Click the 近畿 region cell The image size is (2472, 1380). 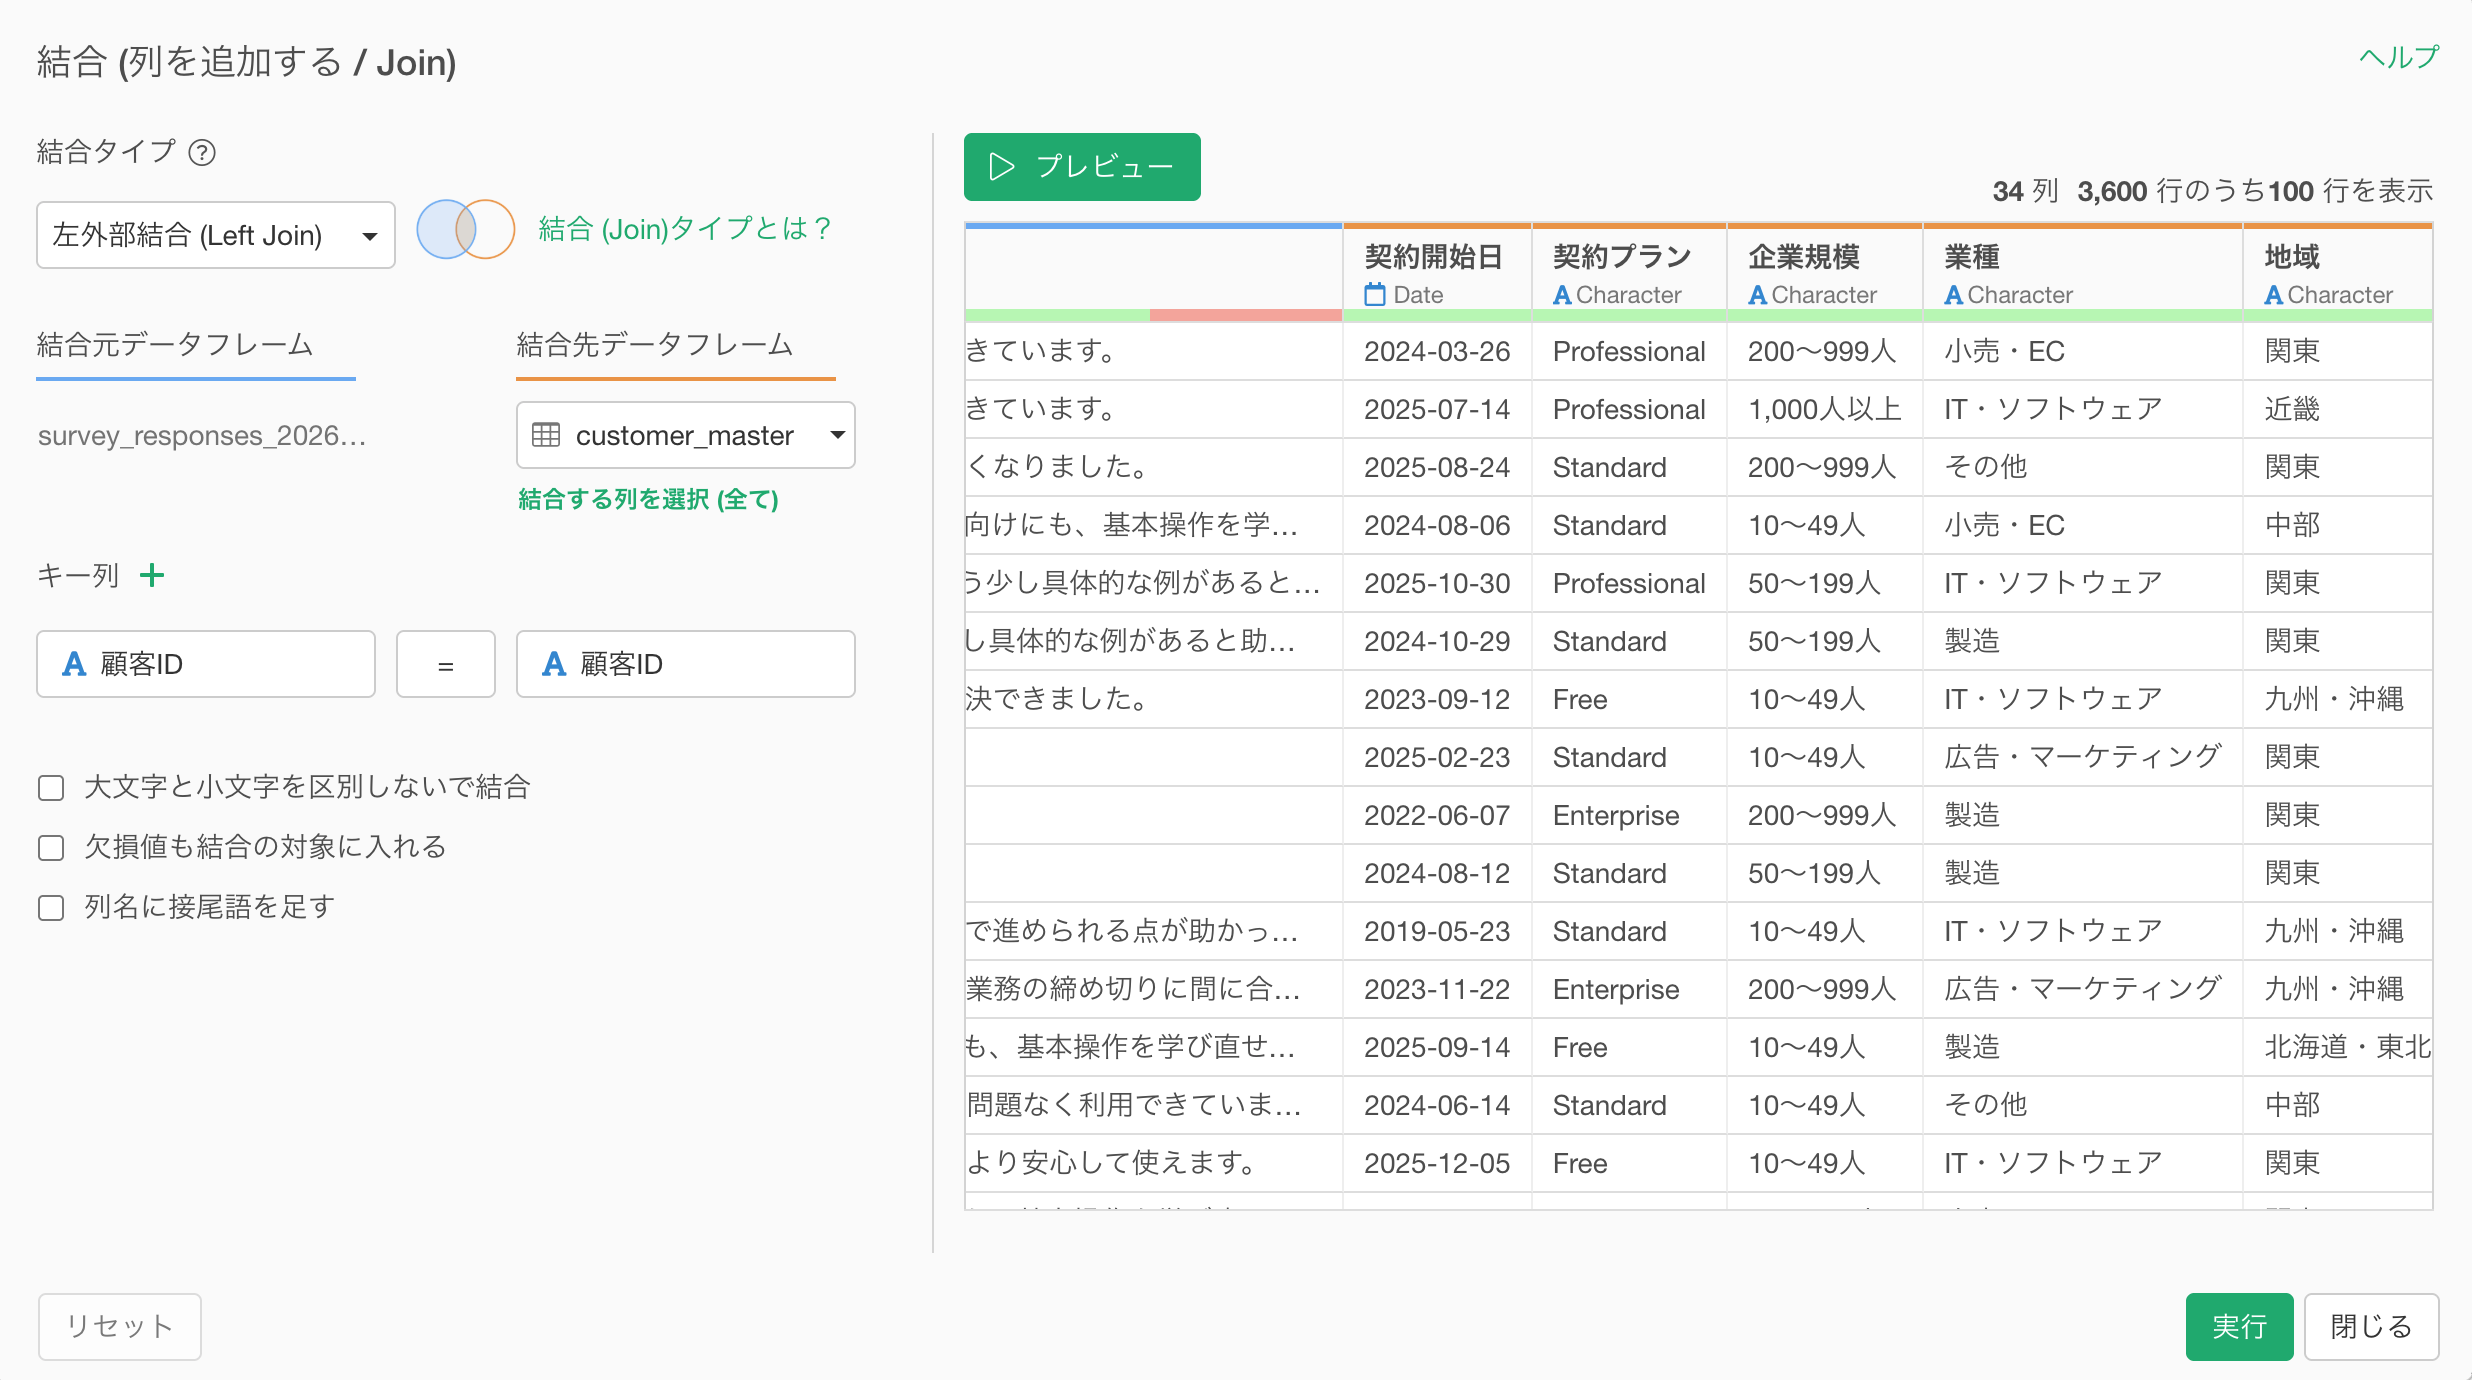2338,409
